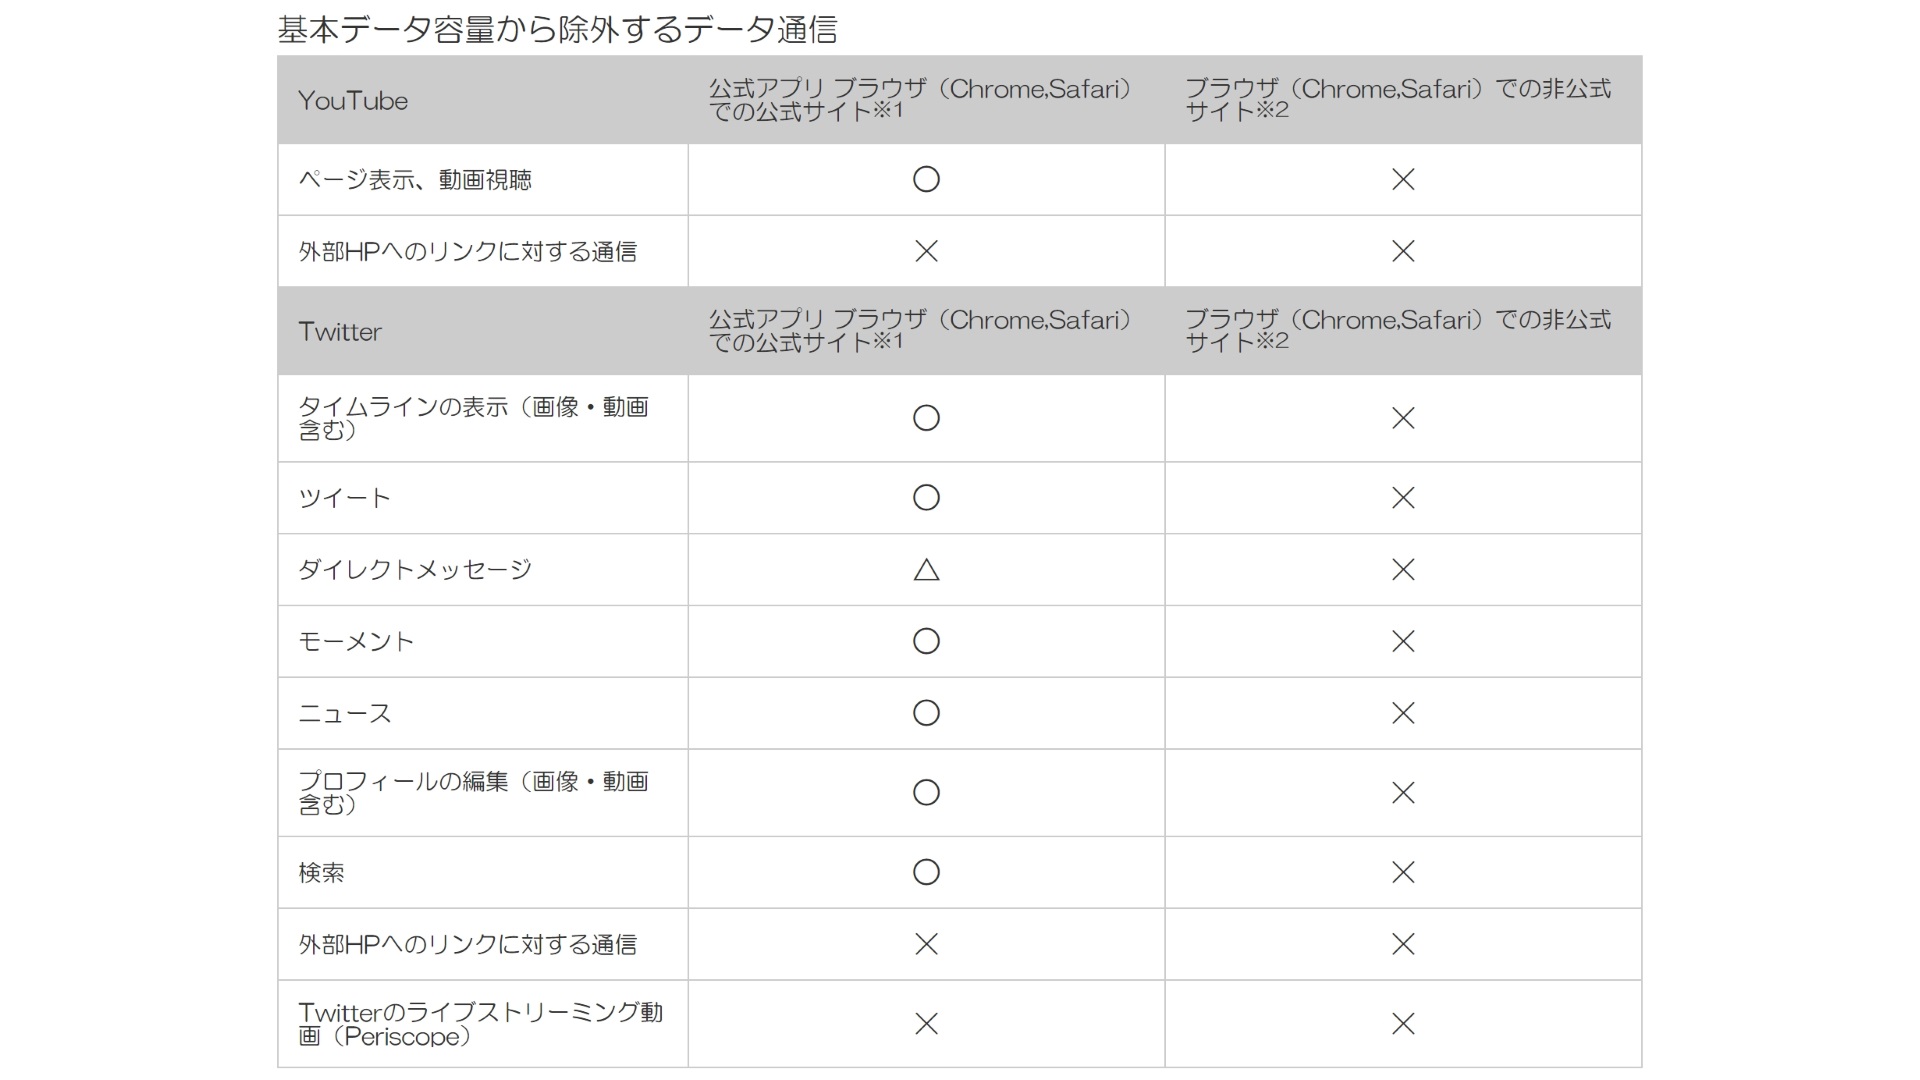Click the circle mark in ページ表示、動画視聴 row
This screenshot has height=1080, width=1920.
pos(926,179)
